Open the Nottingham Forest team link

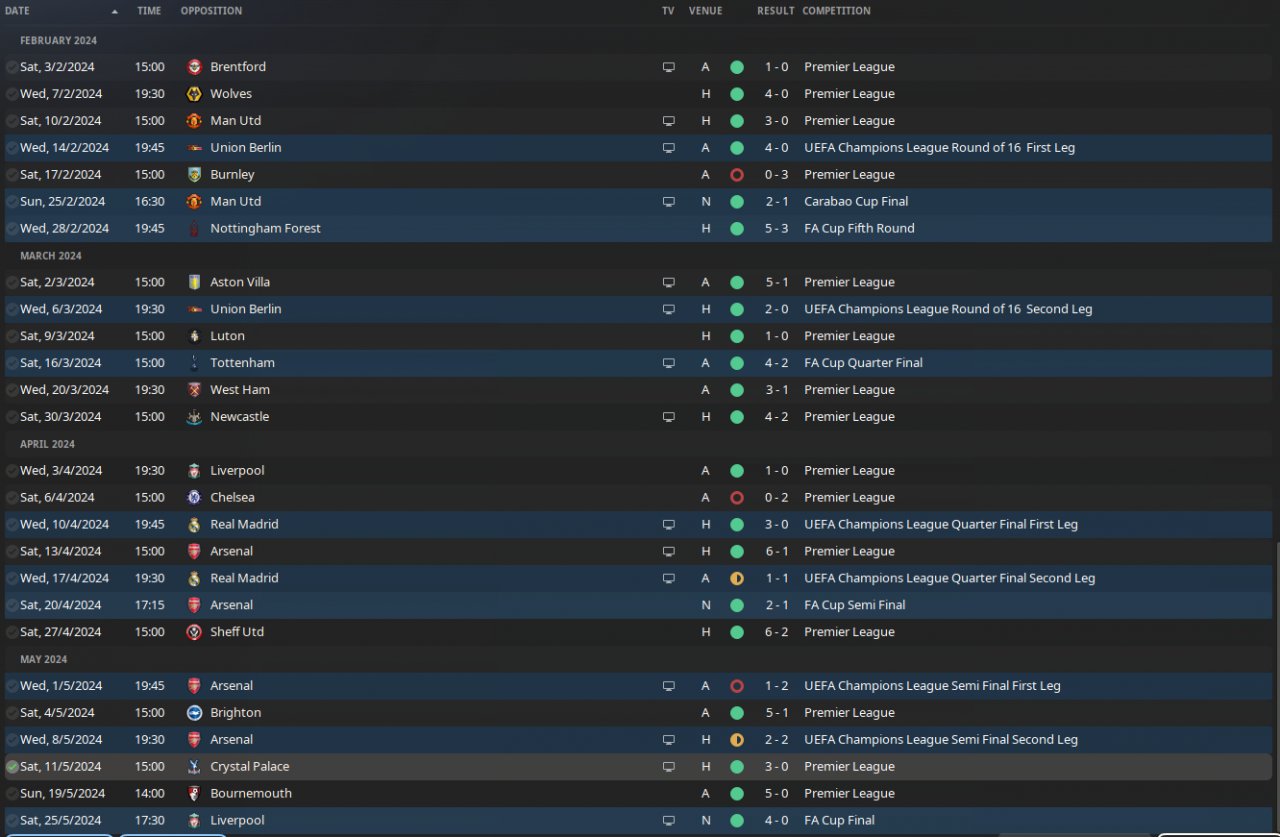265,229
